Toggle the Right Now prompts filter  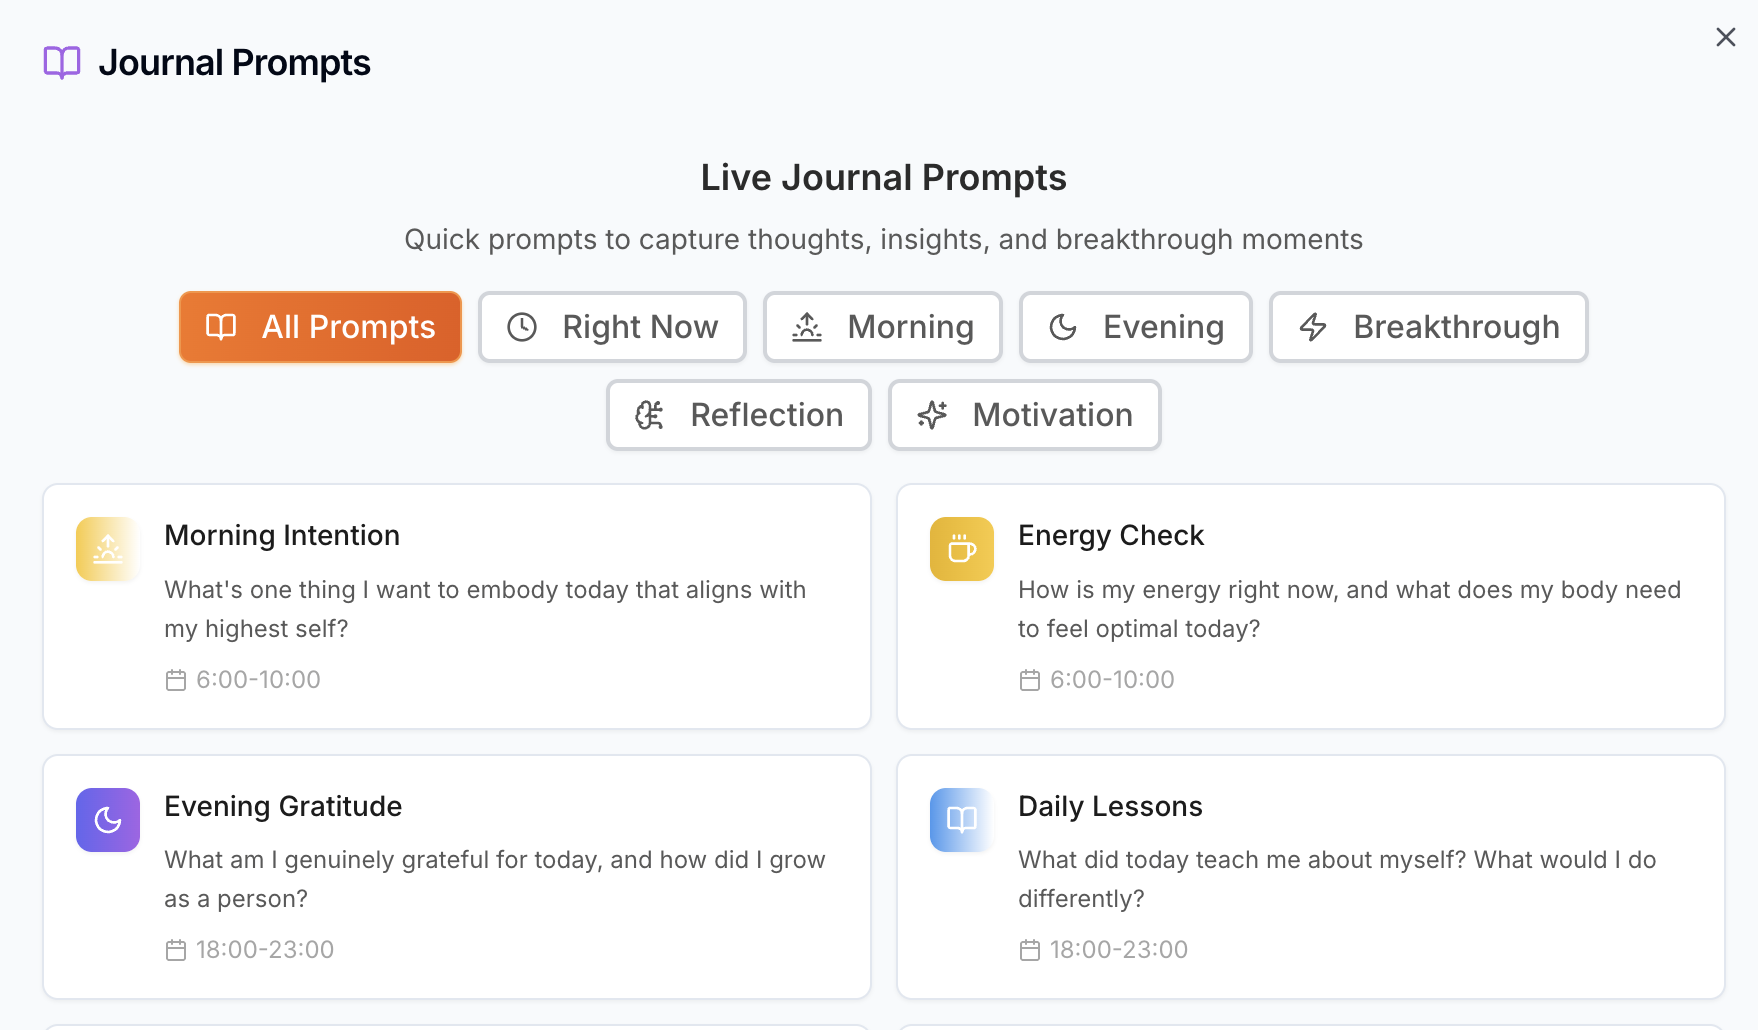click(x=612, y=326)
